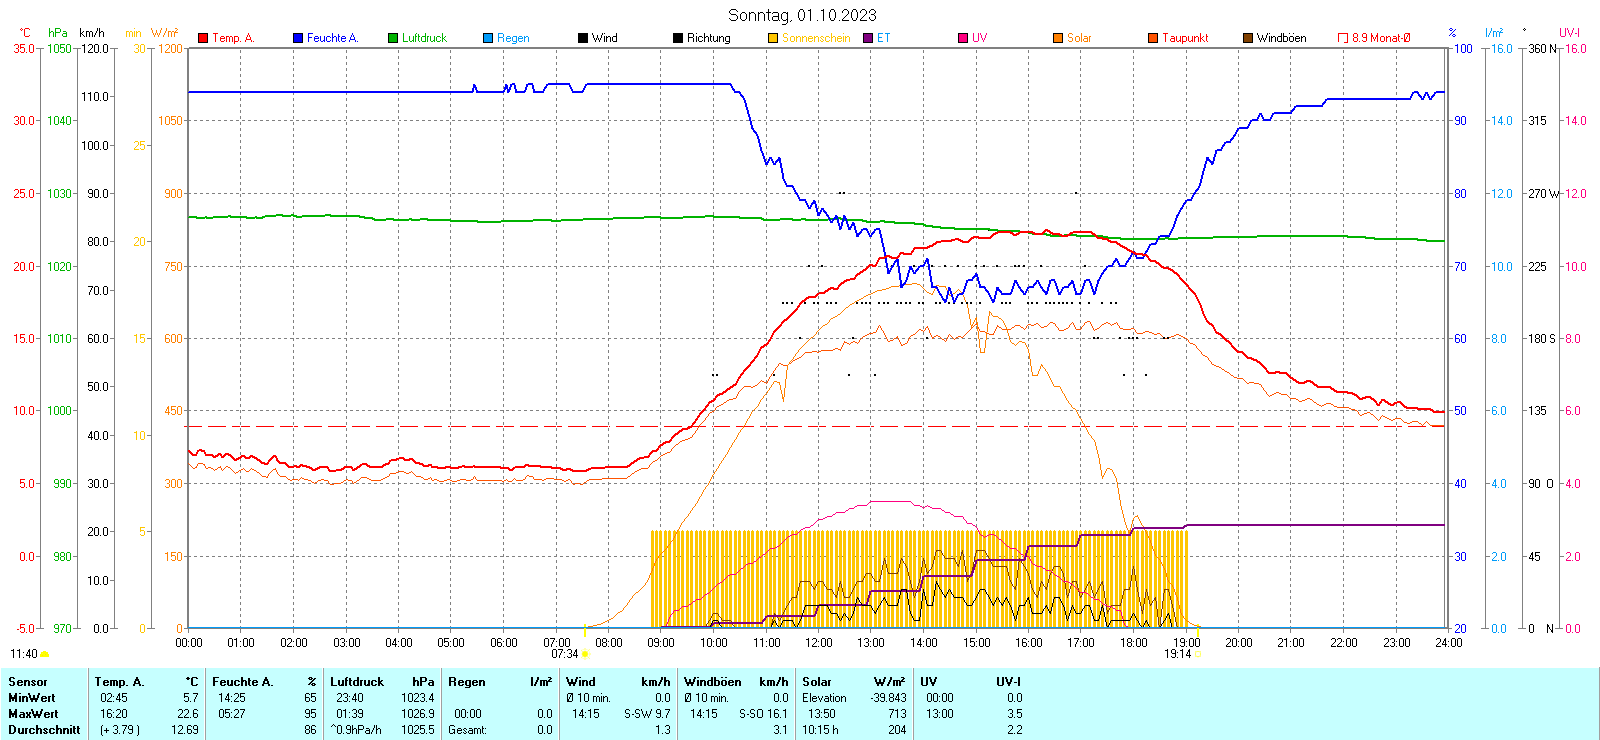
Task: Click the maximum UV-I value 3.5
Action: pos(1015,714)
